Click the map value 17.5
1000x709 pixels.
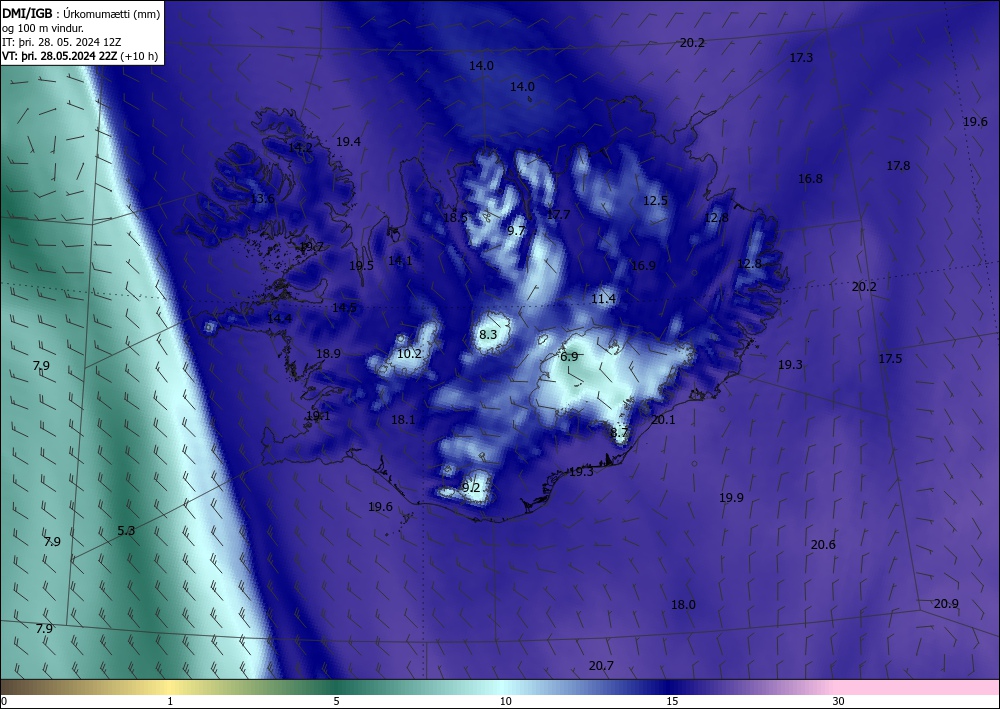pos(890,358)
